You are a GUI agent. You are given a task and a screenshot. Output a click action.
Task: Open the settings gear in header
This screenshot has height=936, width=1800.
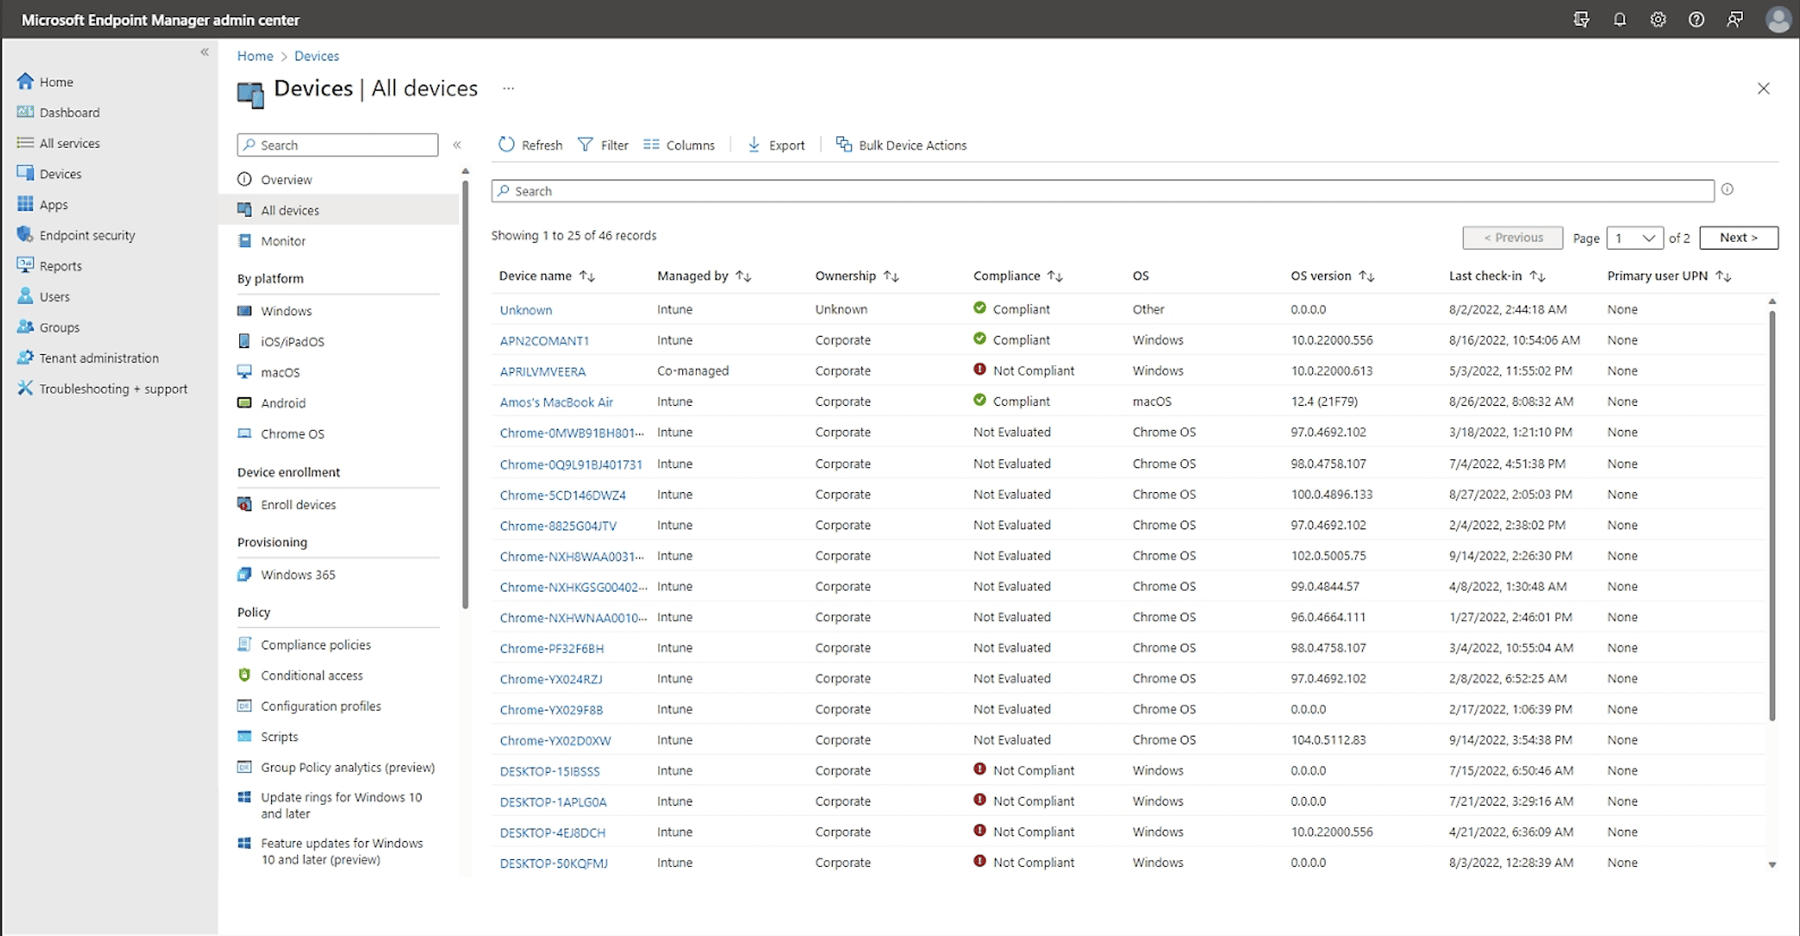[1658, 20]
